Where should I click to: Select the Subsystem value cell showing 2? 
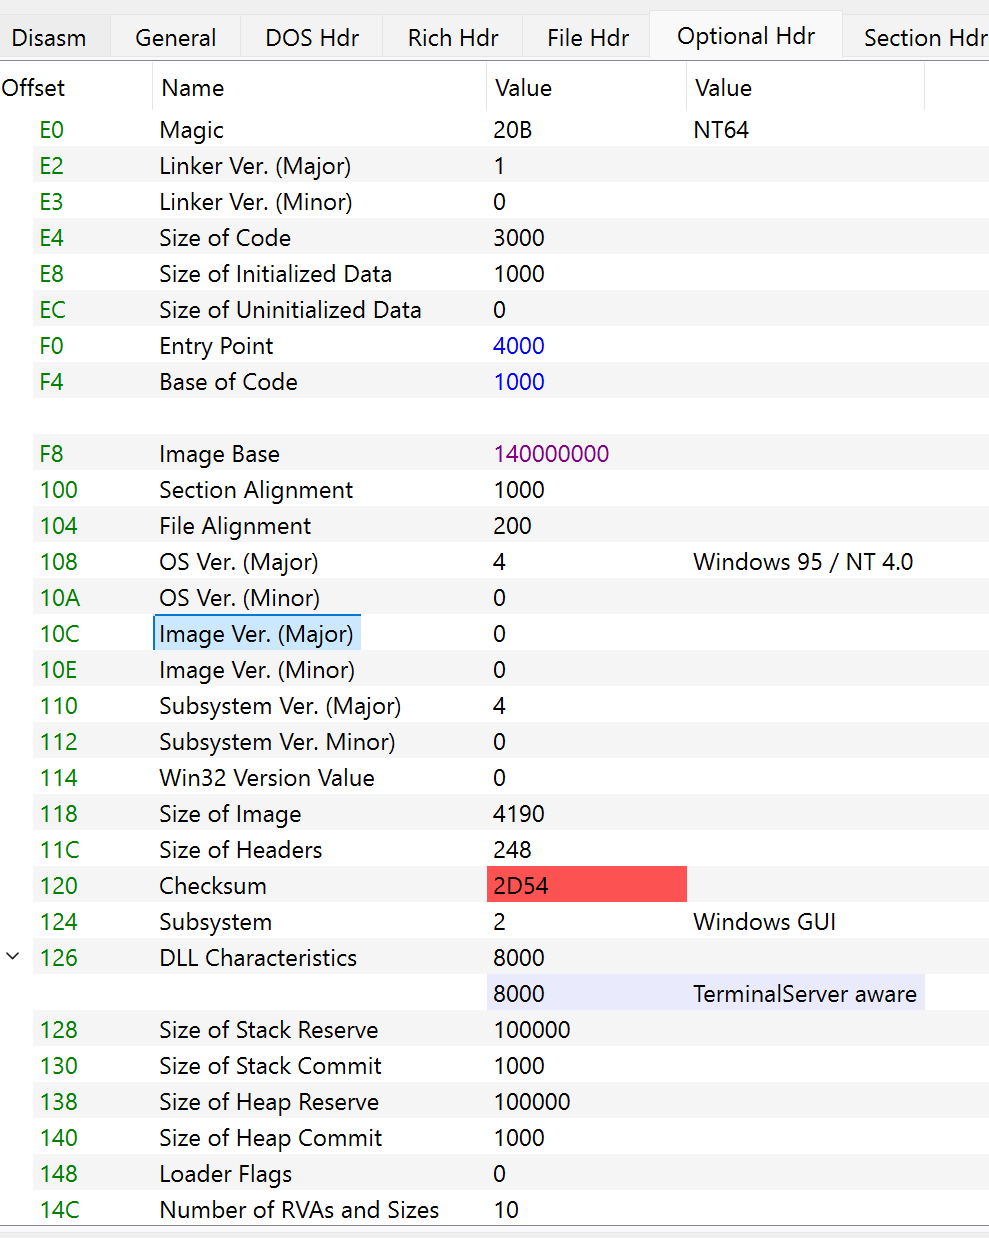tap(500, 921)
